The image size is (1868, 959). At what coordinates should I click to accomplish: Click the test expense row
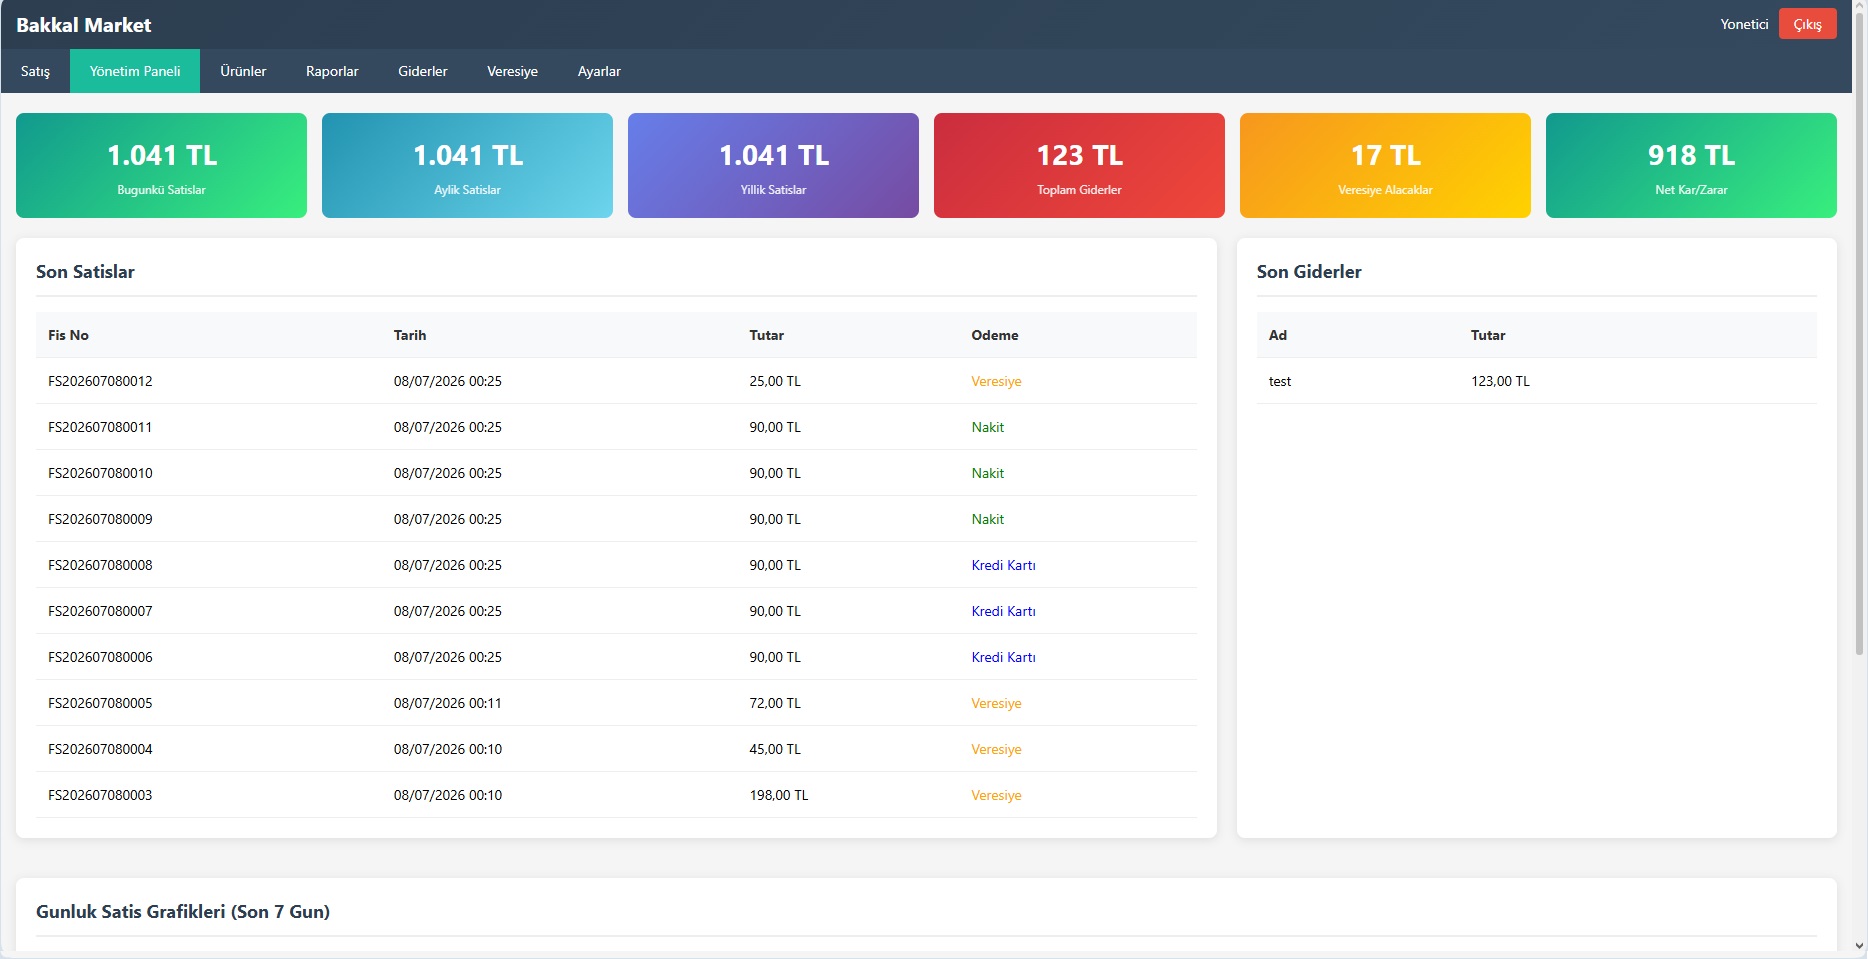click(x=1536, y=381)
